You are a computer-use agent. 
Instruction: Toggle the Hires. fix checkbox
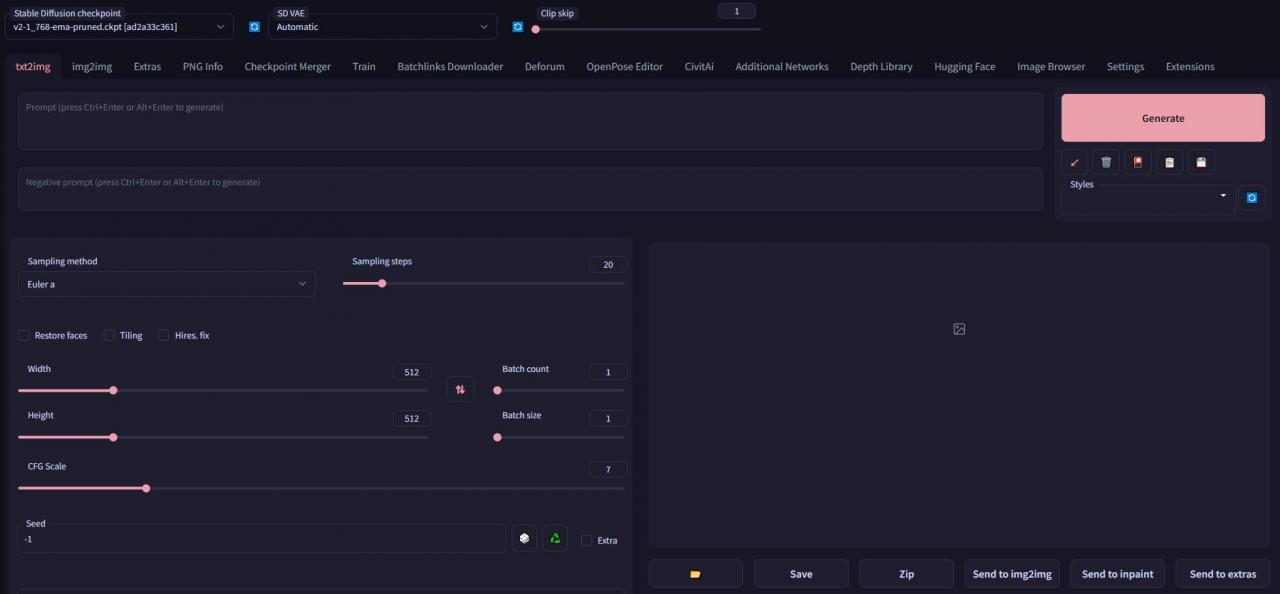click(x=163, y=335)
